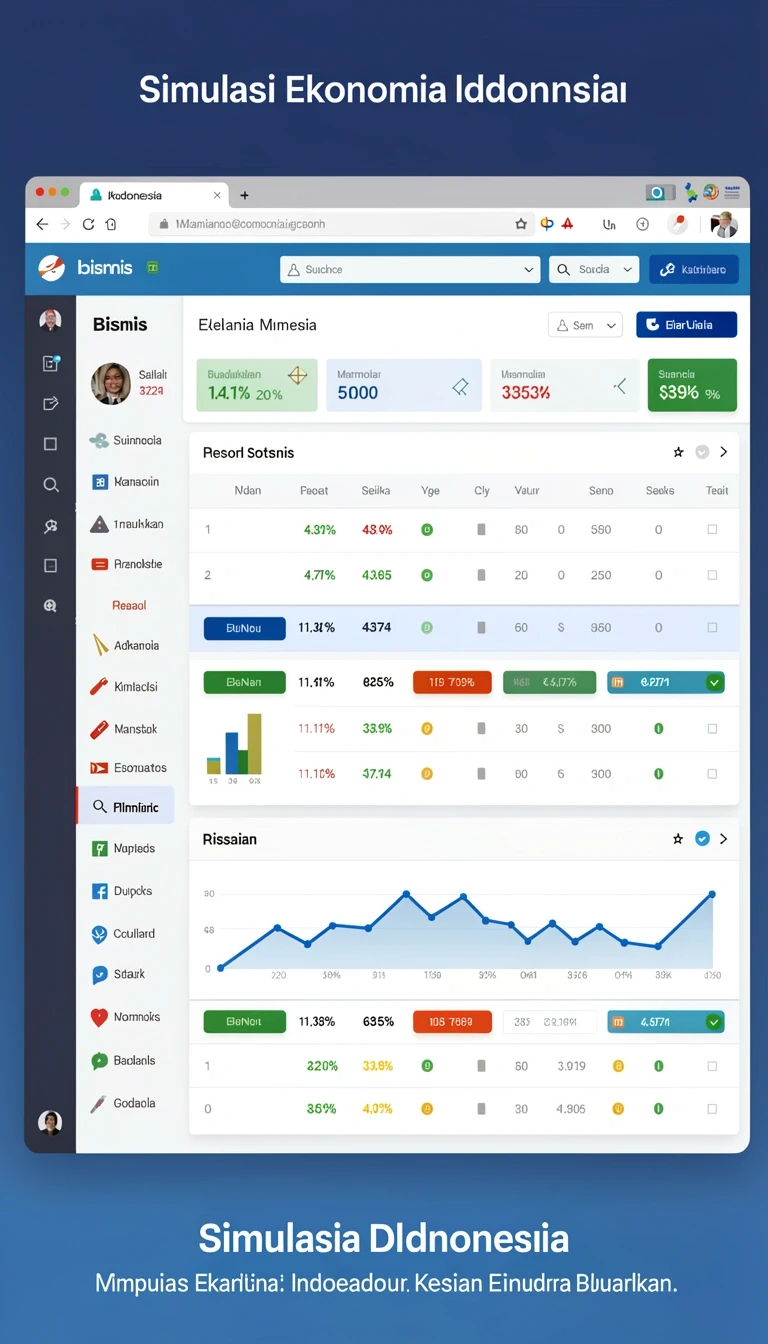
Task: Expand Resorl Sotsnis panel chevron
Action: pos(724,452)
